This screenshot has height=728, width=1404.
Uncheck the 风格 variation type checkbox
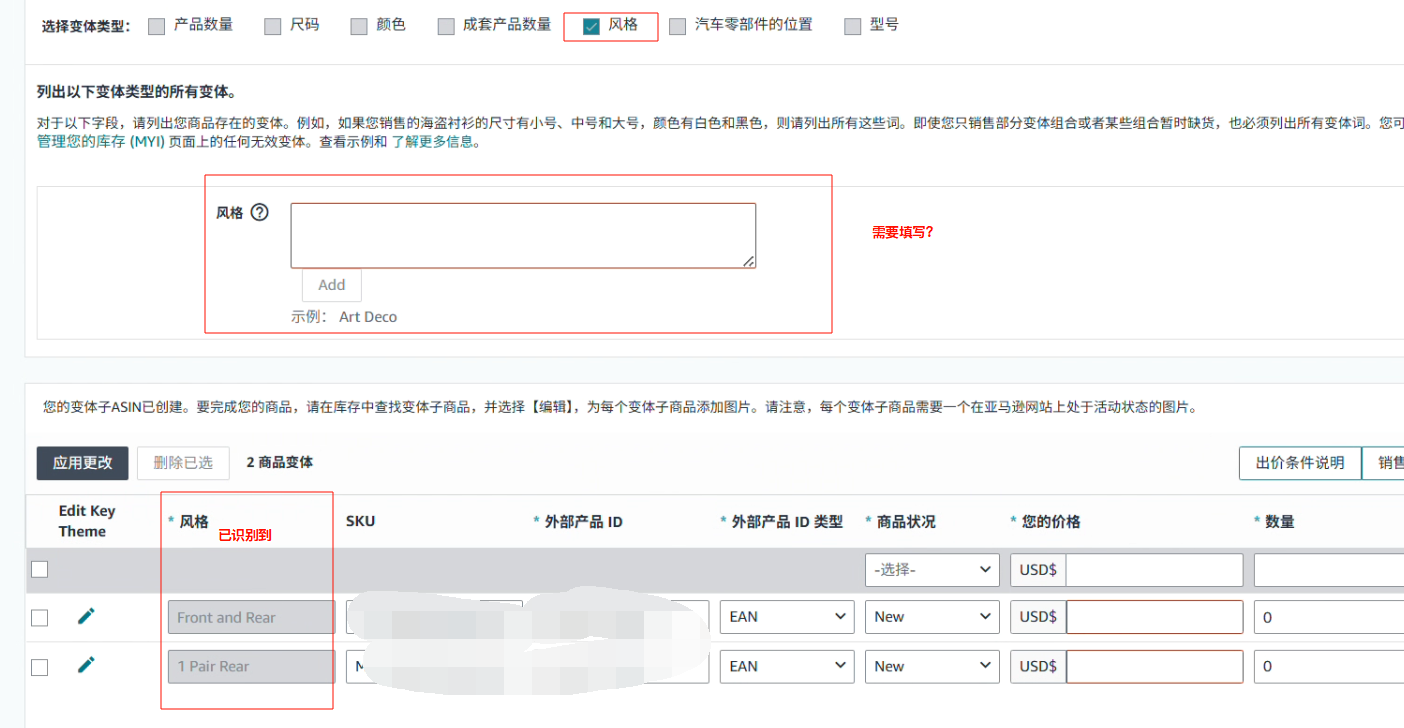coord(591,26)
